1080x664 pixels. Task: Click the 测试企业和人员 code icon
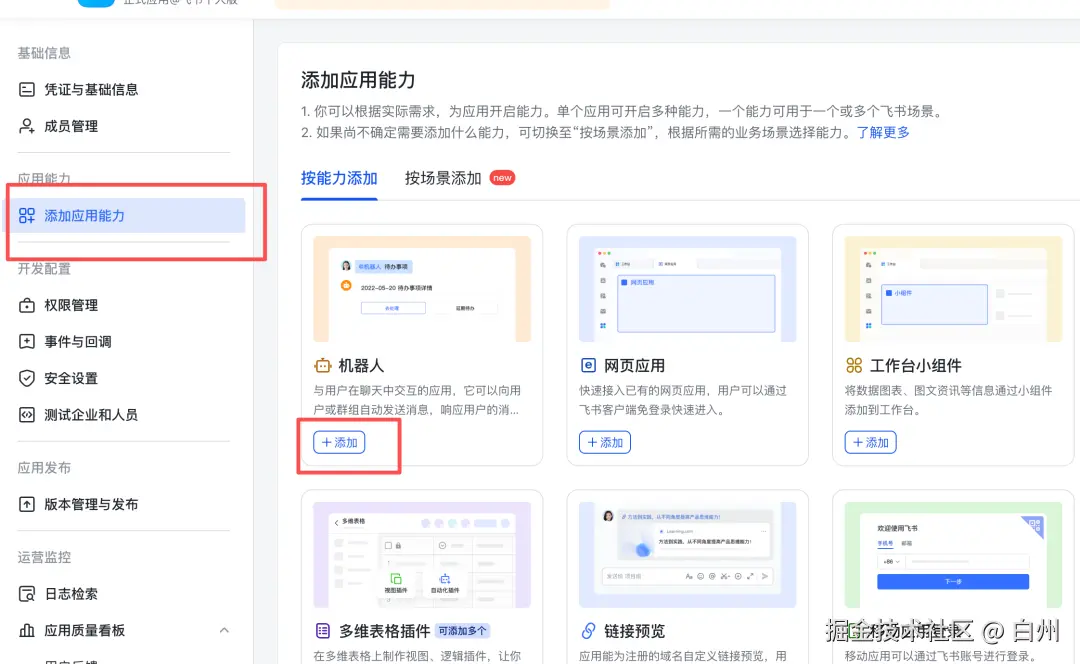click(x=27, y=415)
